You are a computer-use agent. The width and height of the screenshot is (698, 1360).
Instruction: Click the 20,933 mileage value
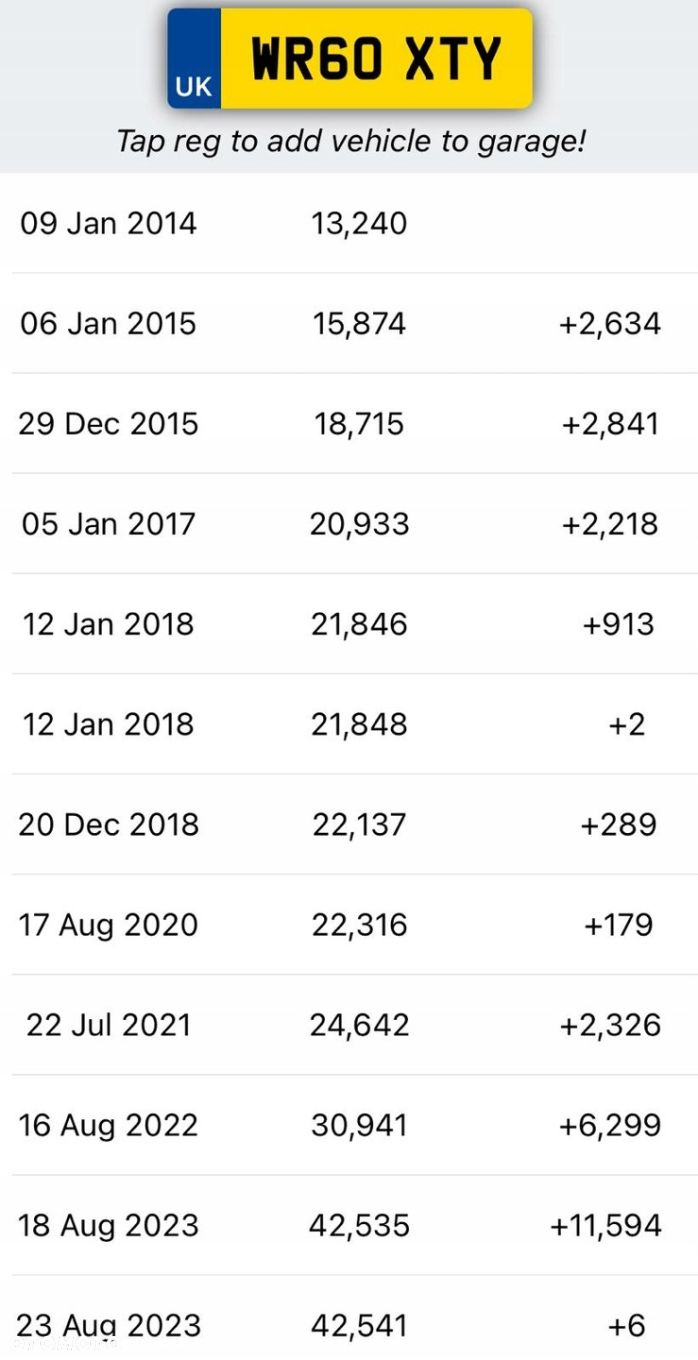pos(359,524)
